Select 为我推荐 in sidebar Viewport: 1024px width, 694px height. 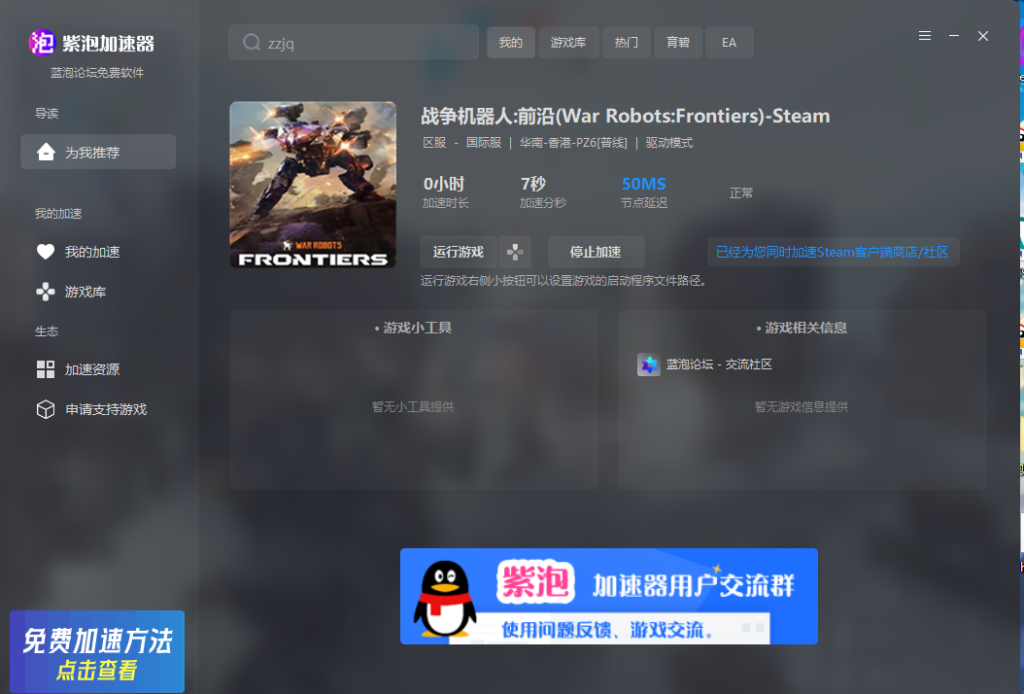point(98,152)
